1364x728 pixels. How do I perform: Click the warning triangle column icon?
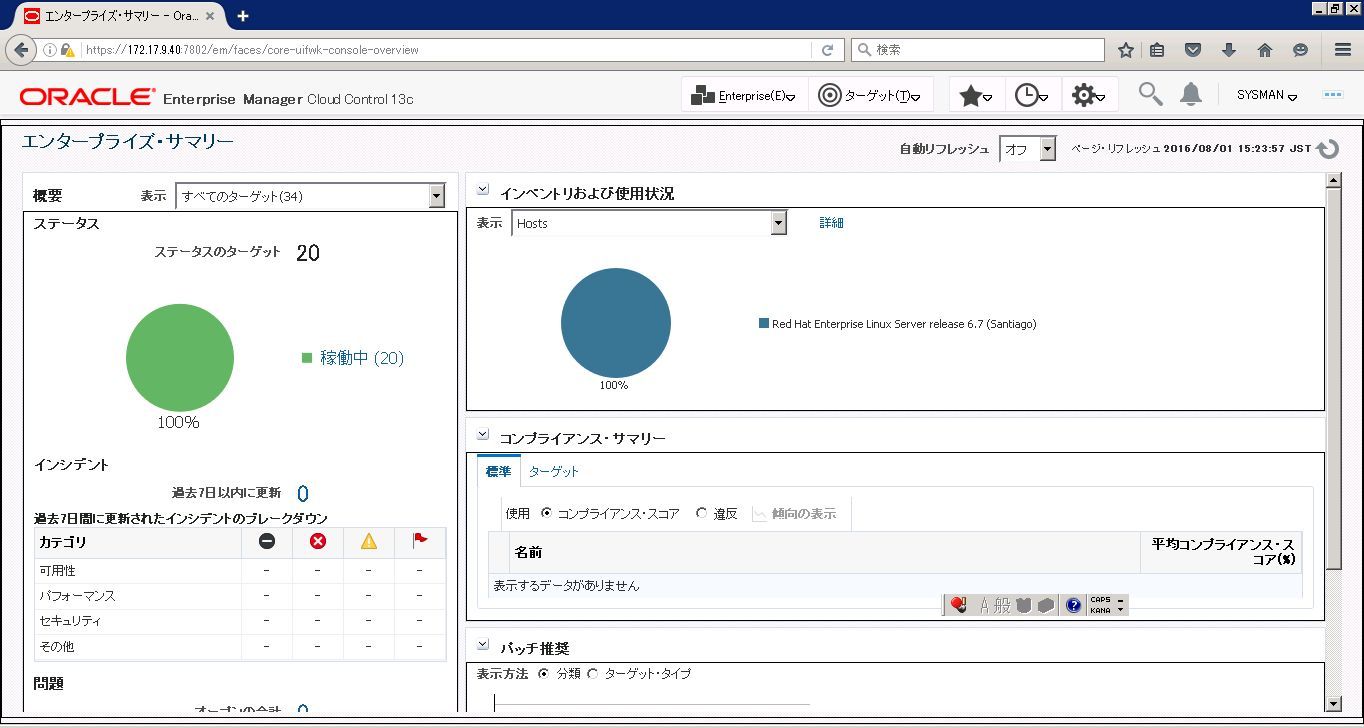point(369,541)
